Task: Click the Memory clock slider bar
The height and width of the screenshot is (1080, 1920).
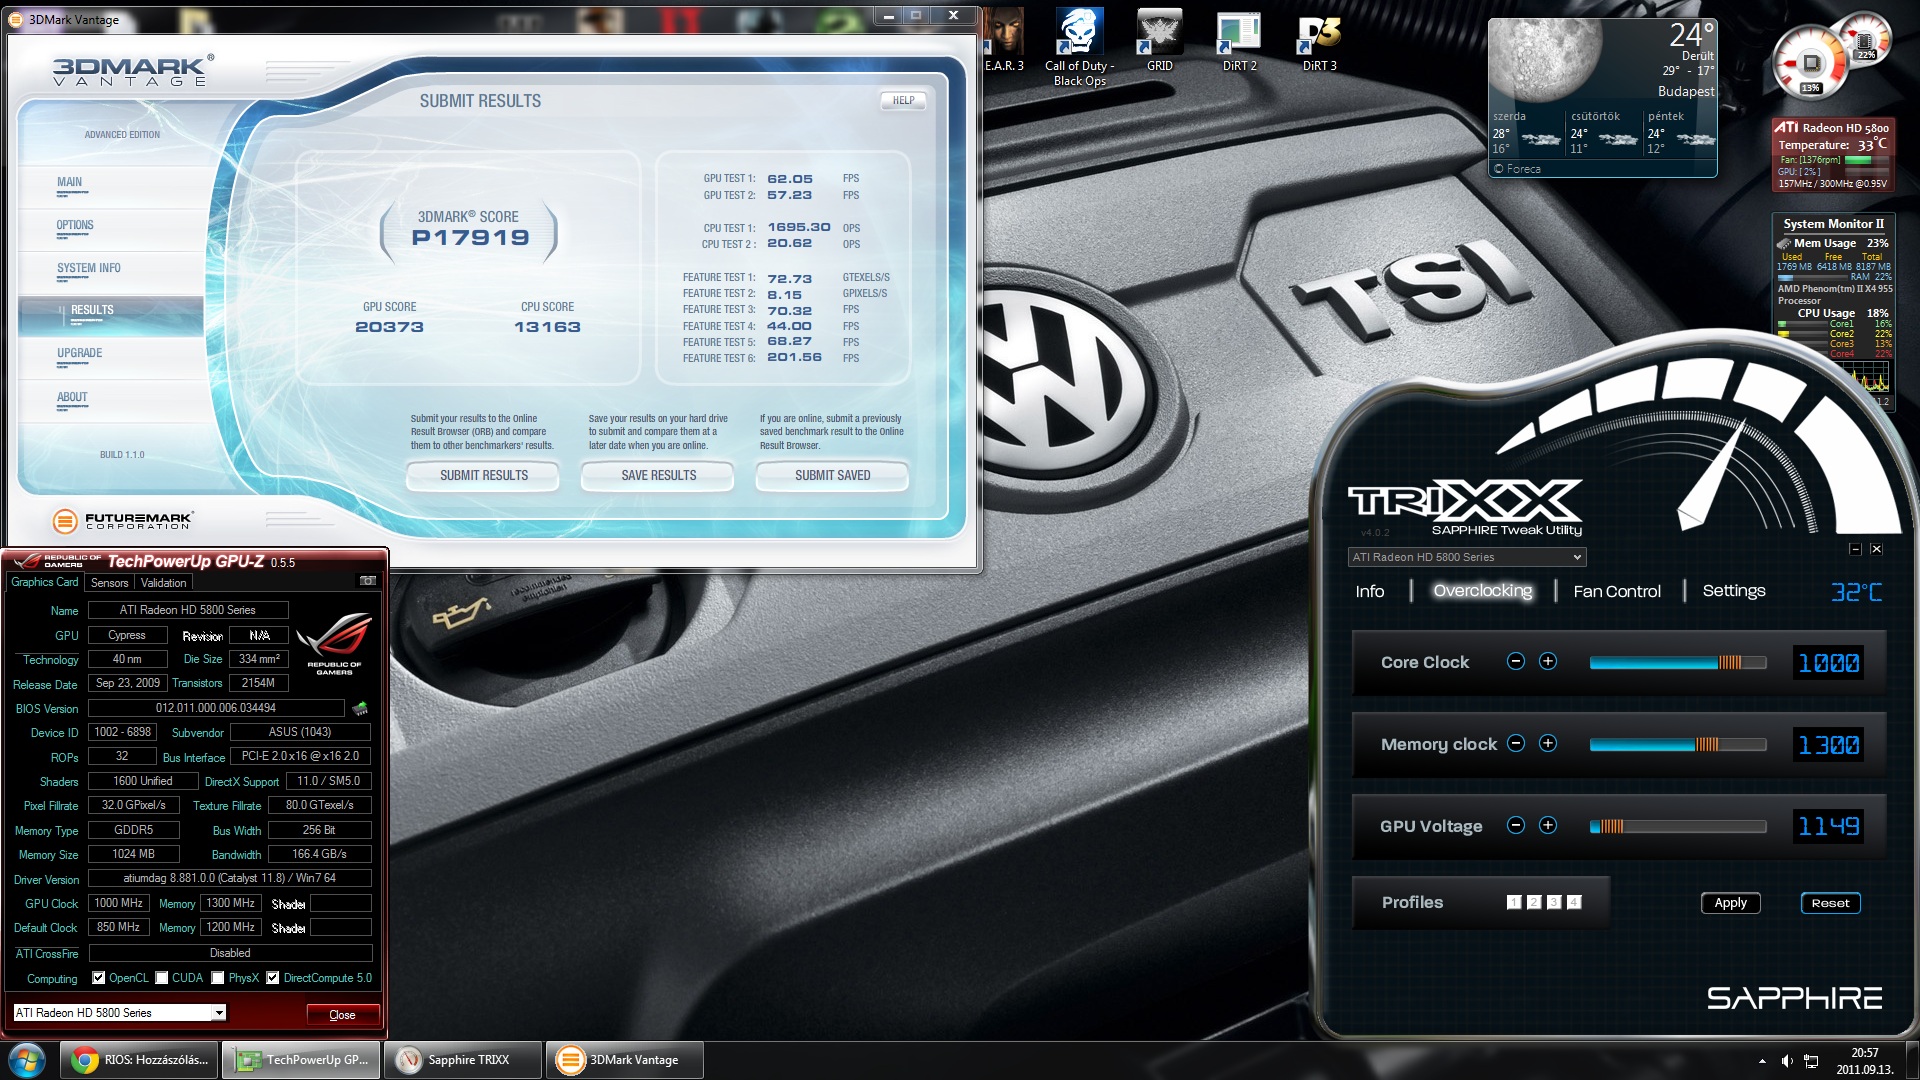Action: click(x=1678, y=744)
